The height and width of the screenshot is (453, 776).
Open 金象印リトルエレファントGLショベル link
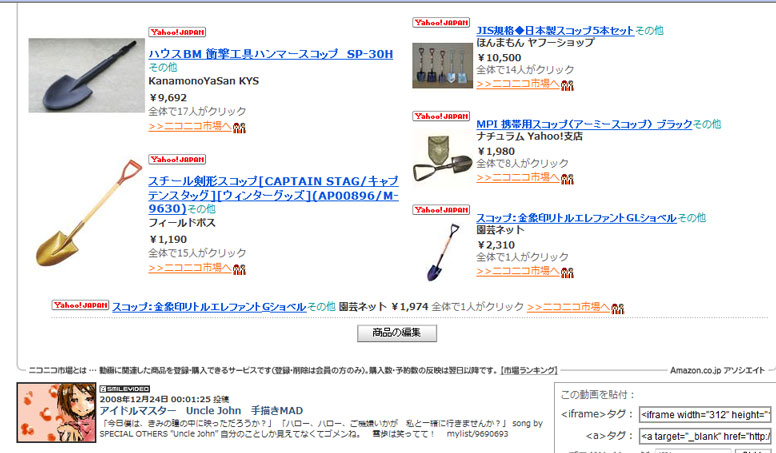[576, 218]
